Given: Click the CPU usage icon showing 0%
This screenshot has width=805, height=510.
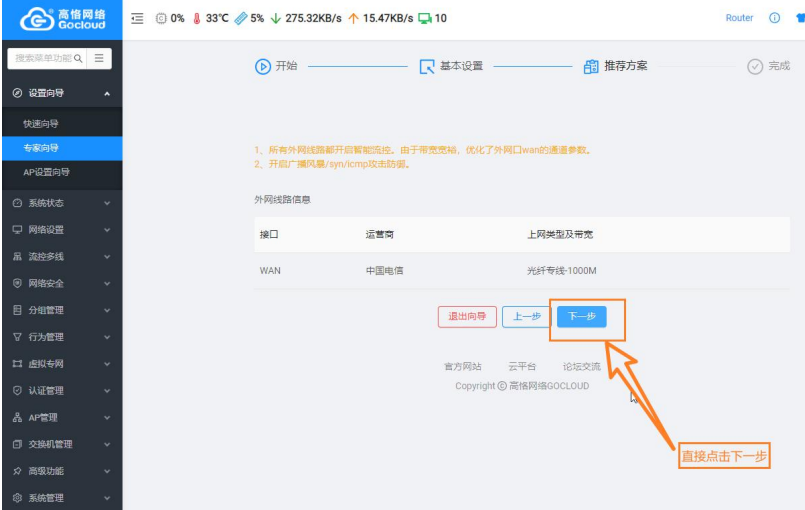Looking at the screenshot, I should pyautogui.click(x=162, y=18).
